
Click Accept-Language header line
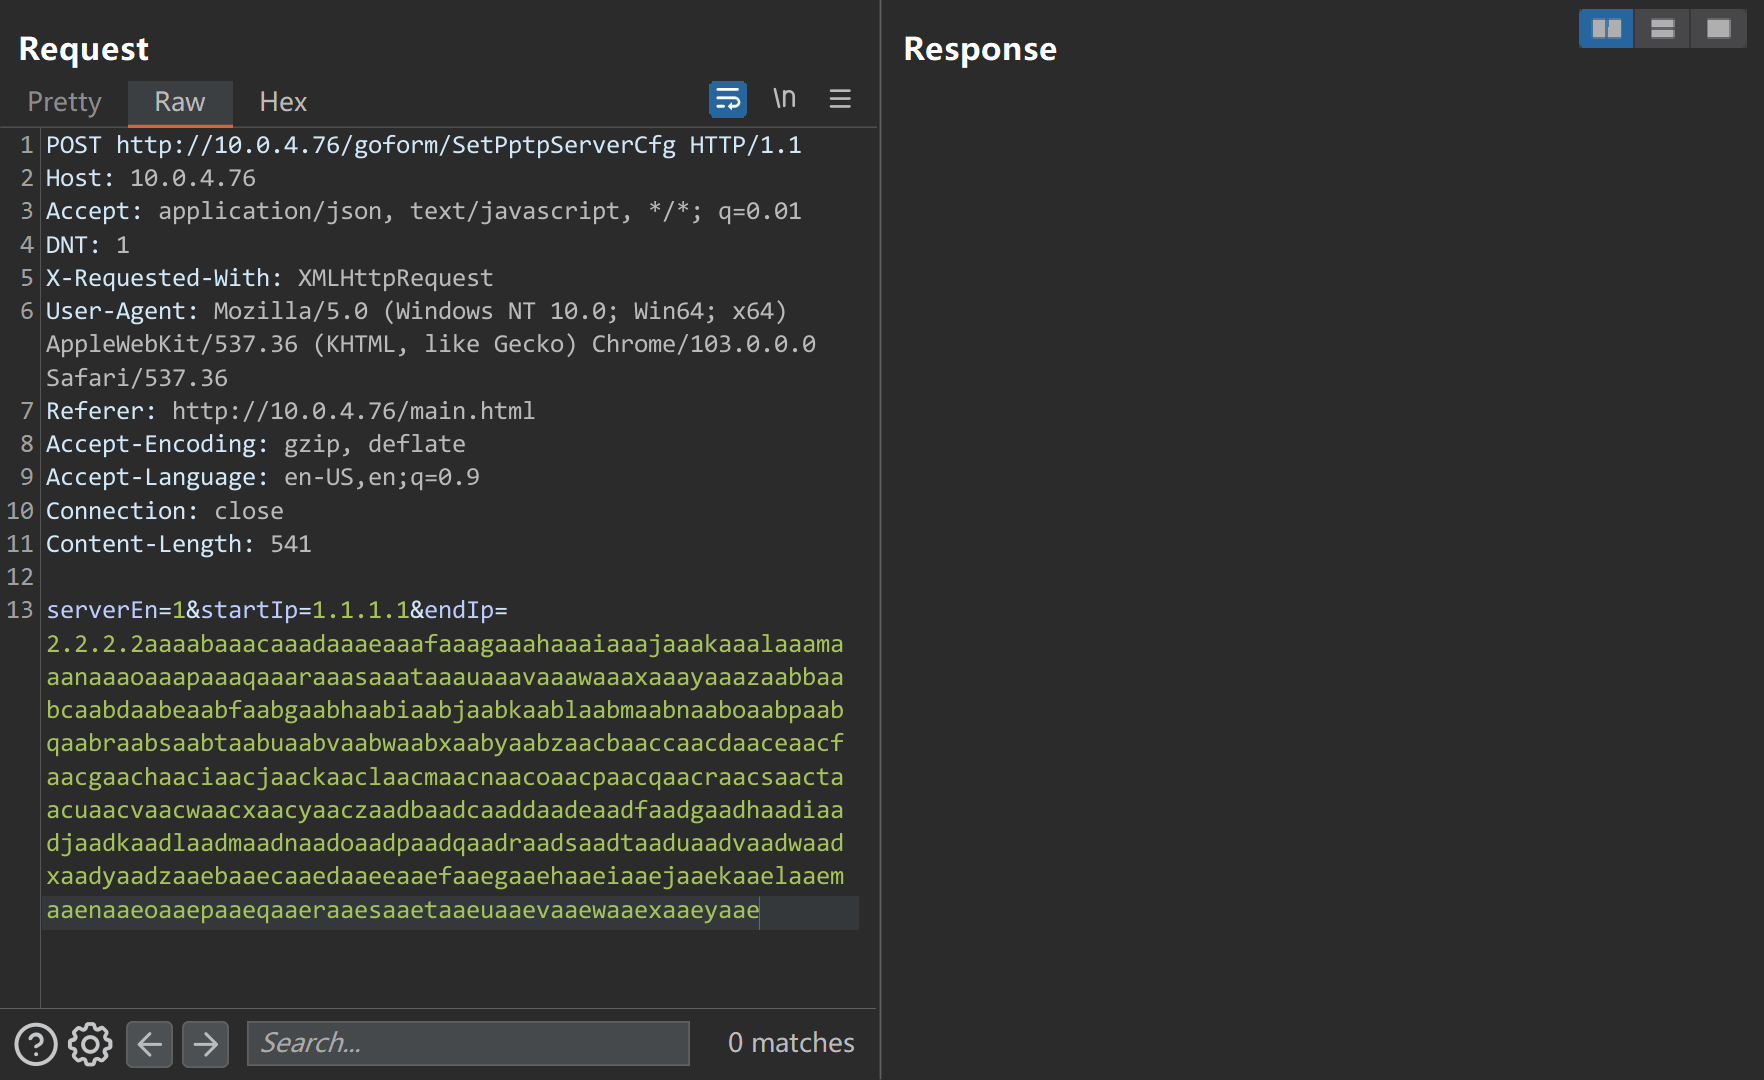click(x=263, y=477)
